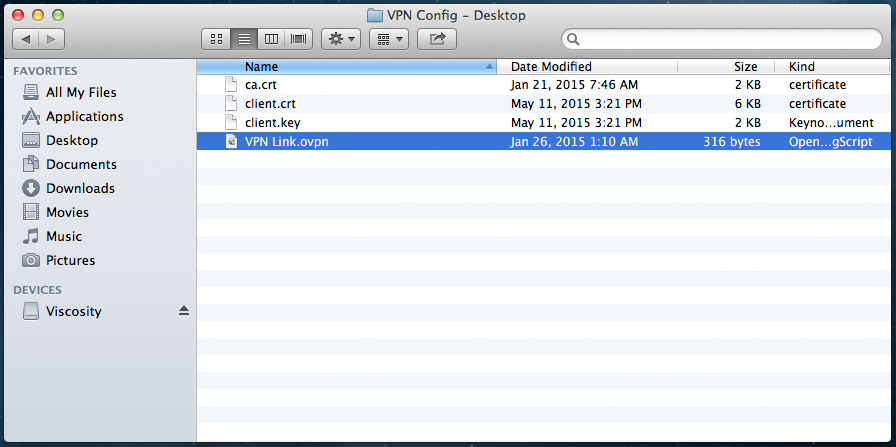Zoom the Finder window with green button
This screenshot has height=447, width=896.
(58, 15)
